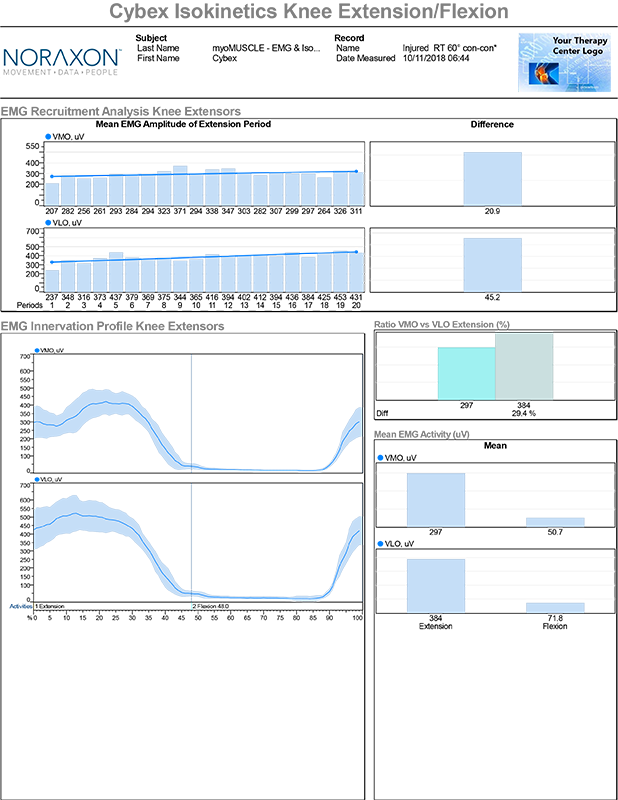This screenshot has height=800, width=618.
Task: Click the Last Name label
Action: (158, 48)
